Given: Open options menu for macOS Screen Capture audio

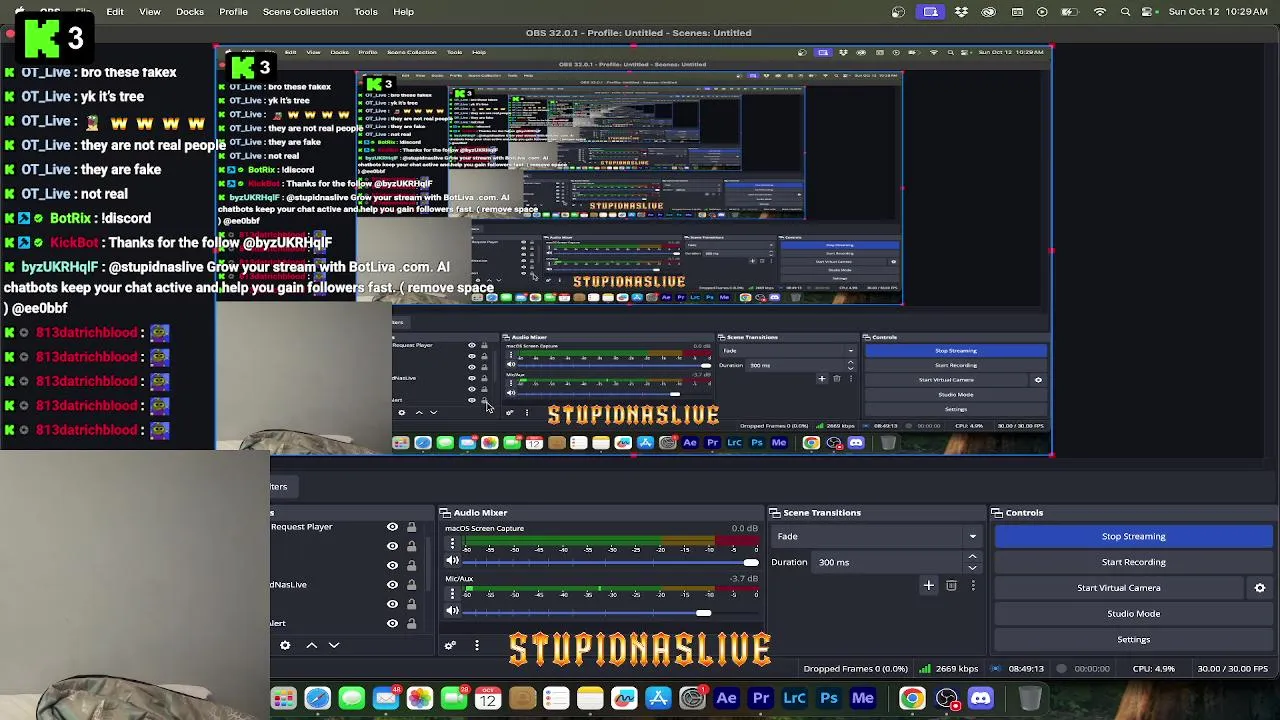Looking at the screenshot, I should click(452, 544).
